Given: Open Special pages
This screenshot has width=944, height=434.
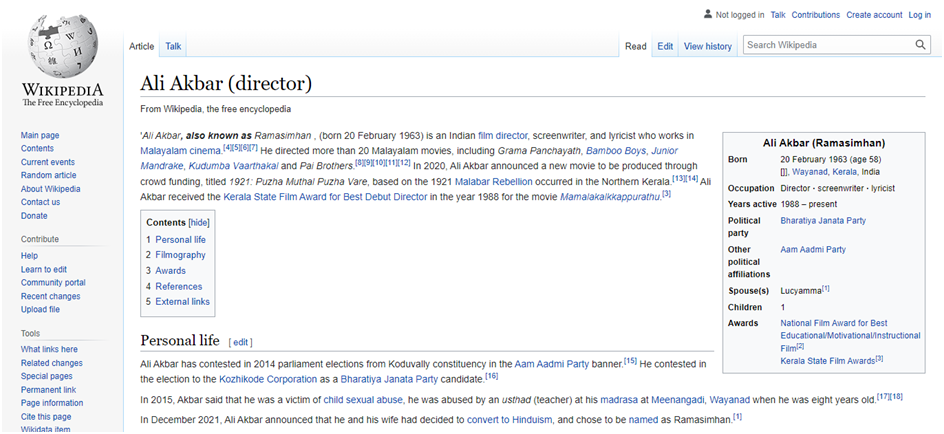Looking at the screenshot, I should click(x=46, y=376).
